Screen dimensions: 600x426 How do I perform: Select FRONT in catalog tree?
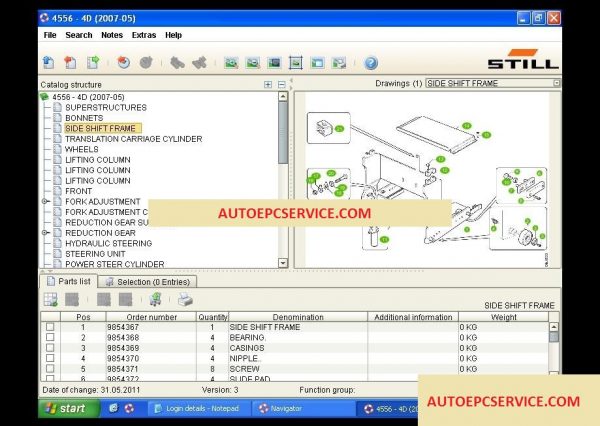point(78,191)
